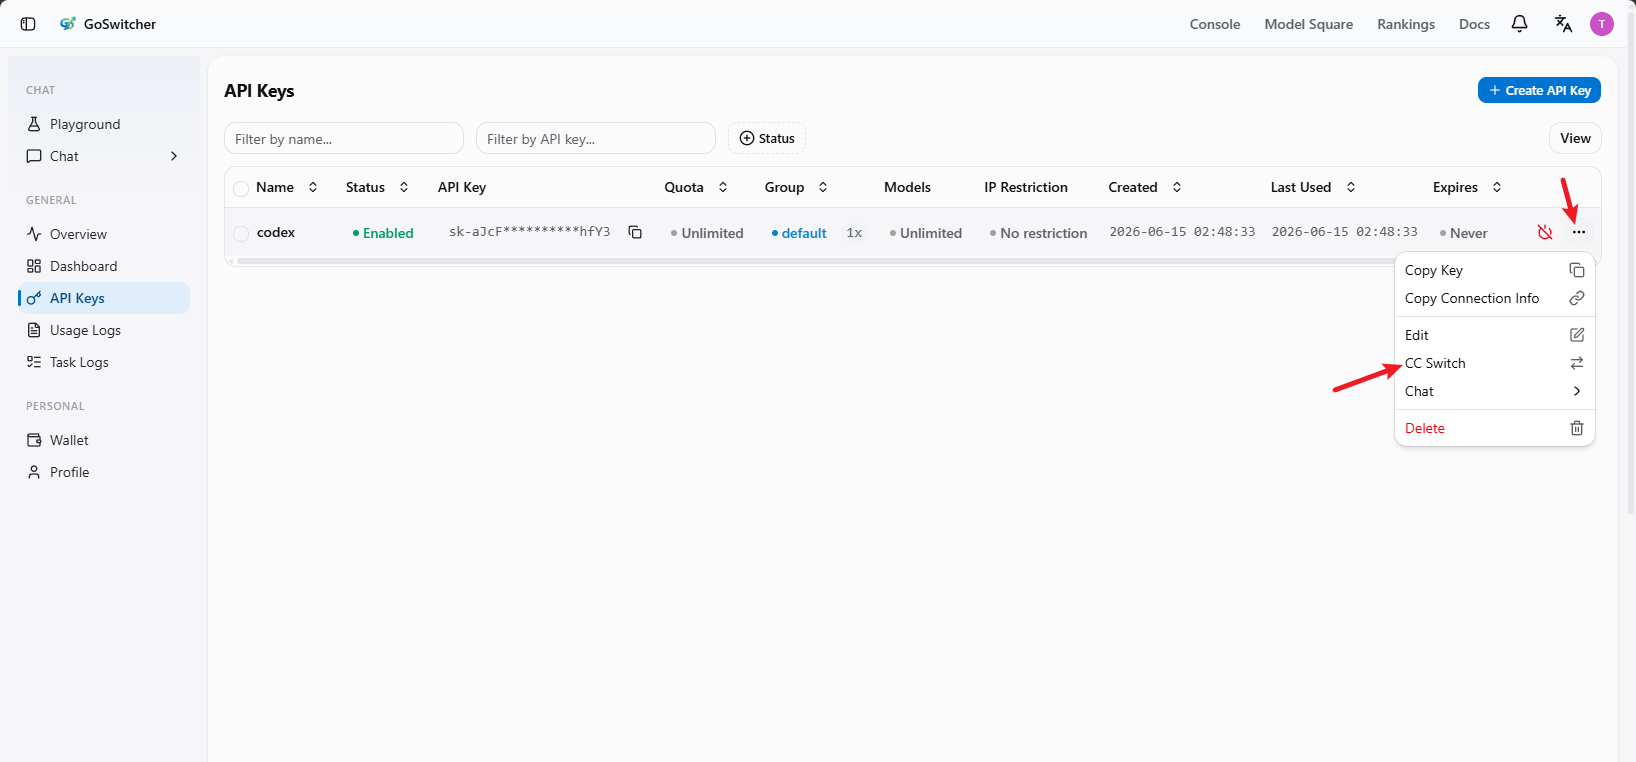Sort by the Status column header
This screenshot has height=762, width=1636.
tap(377, 187)
